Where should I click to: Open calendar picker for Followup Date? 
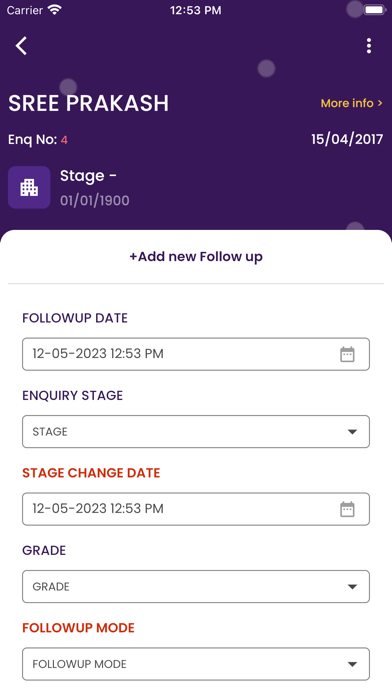coord(347,354)
